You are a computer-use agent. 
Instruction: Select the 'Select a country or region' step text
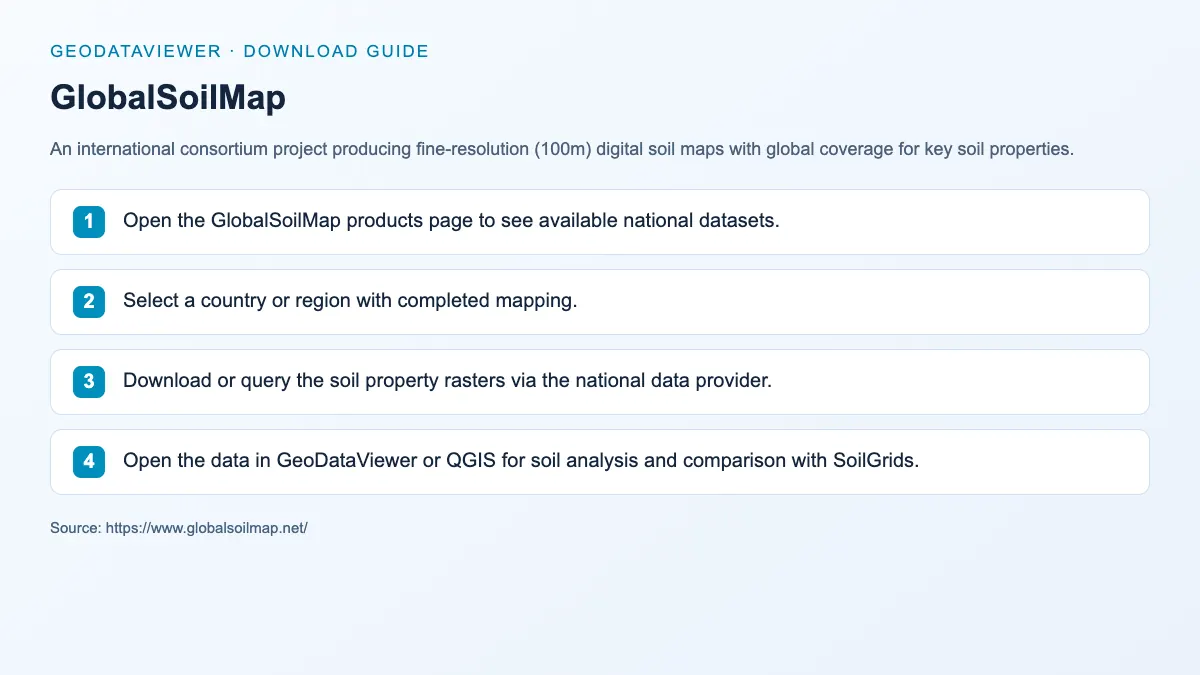click(x=350, y=301)
